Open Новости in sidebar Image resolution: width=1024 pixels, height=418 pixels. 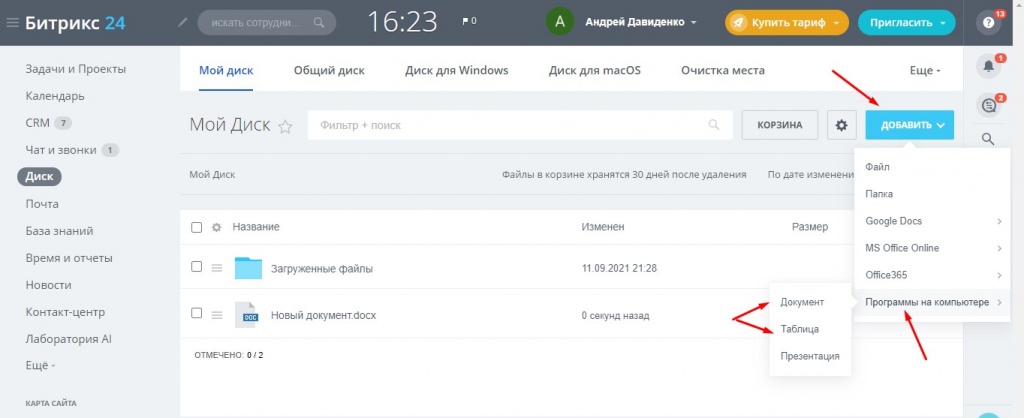click(48, 285)
